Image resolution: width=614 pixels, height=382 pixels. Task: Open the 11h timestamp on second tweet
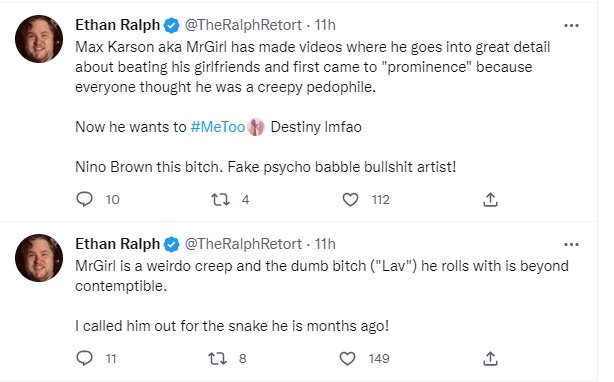325,244
